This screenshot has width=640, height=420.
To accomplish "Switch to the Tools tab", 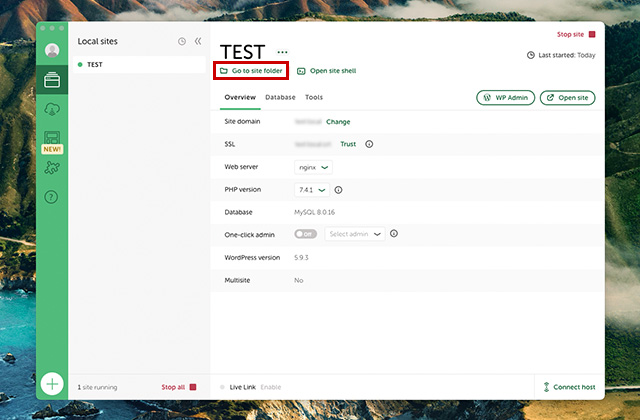I will pyautogui.click(x=314, y=97).
